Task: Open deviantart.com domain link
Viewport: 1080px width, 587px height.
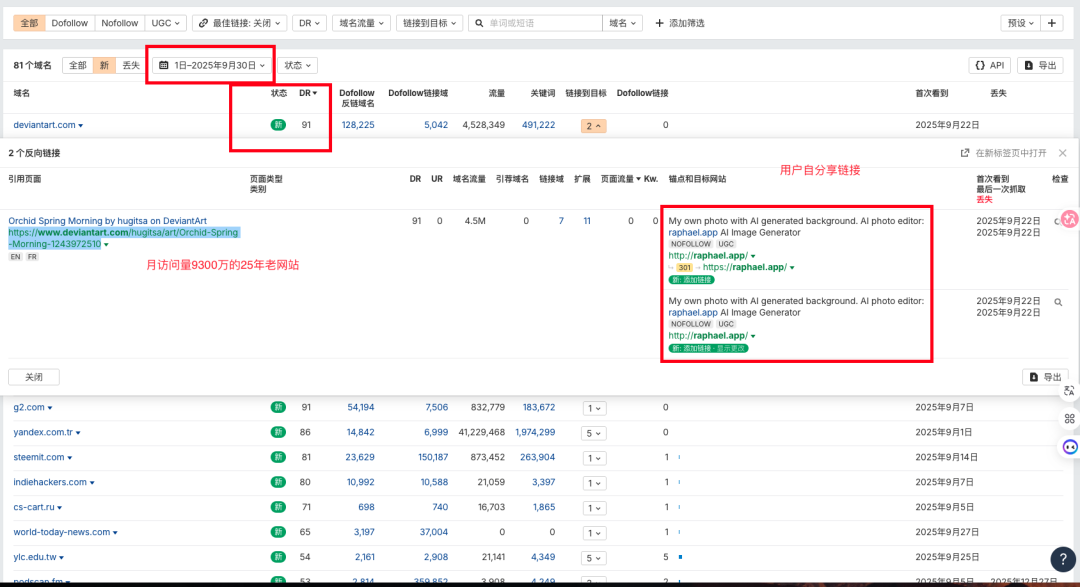Action: click(44, 125)
